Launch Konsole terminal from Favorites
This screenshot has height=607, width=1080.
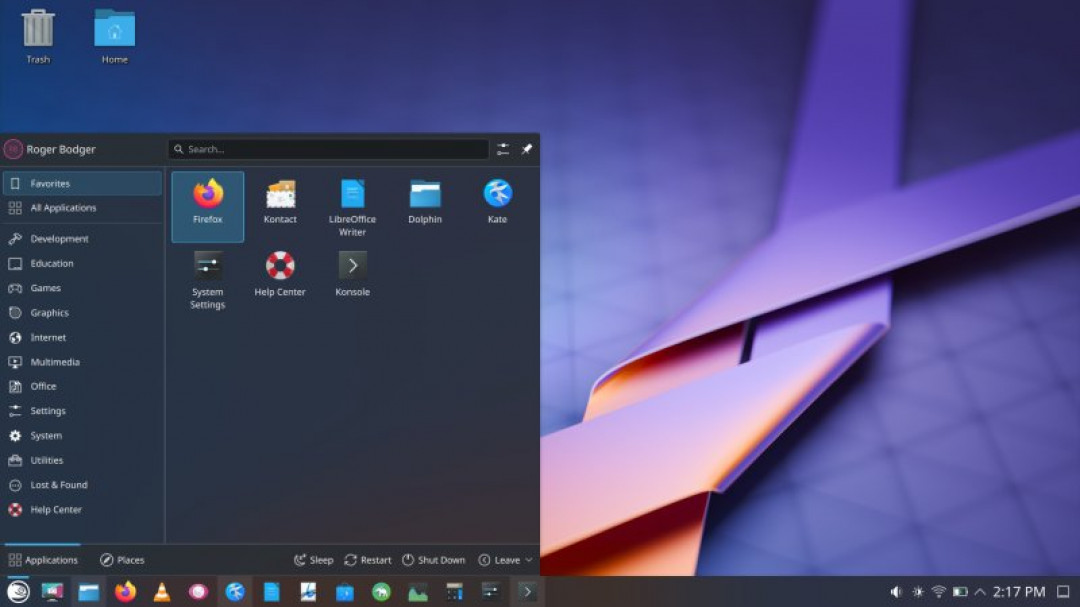tap(352, 274)
